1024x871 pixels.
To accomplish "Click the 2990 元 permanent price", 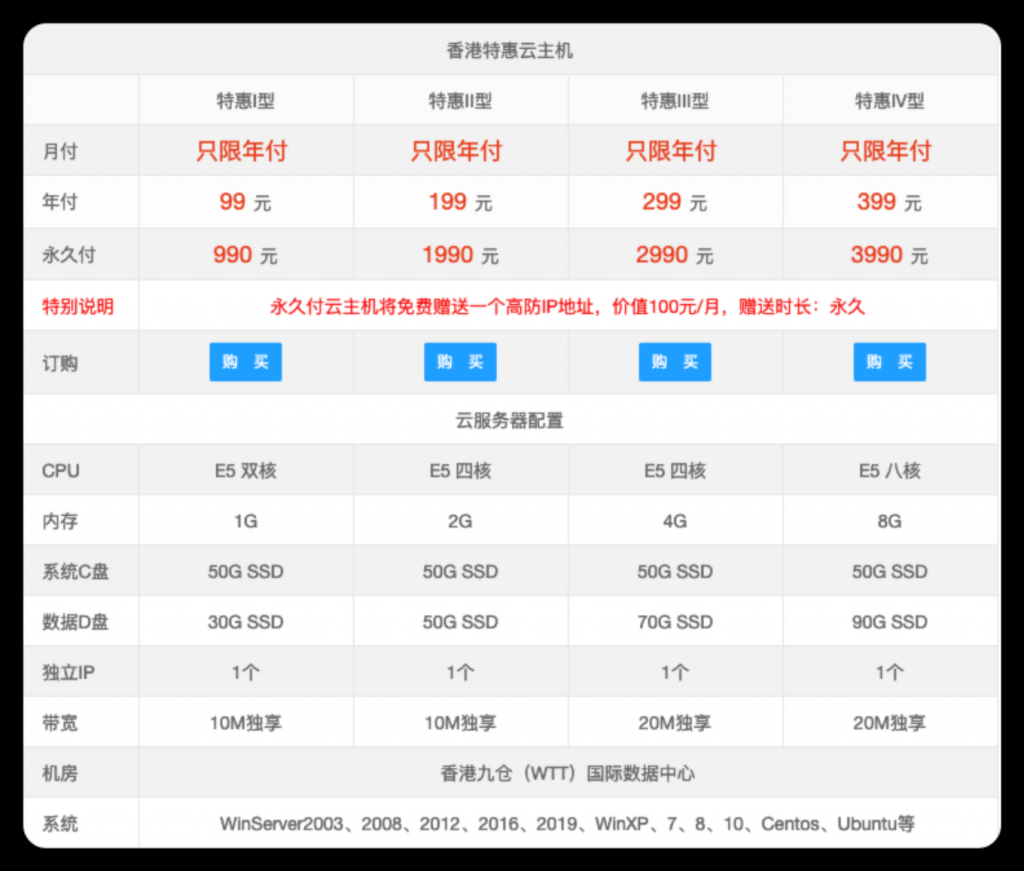I will [675, 255].
